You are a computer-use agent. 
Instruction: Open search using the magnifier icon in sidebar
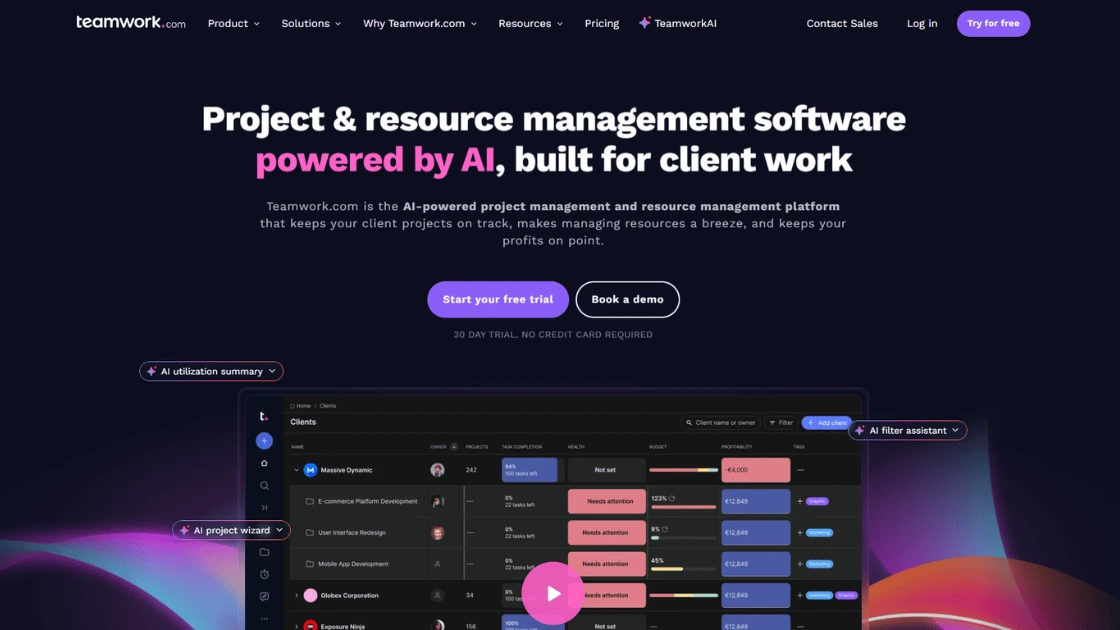(264, 484)
